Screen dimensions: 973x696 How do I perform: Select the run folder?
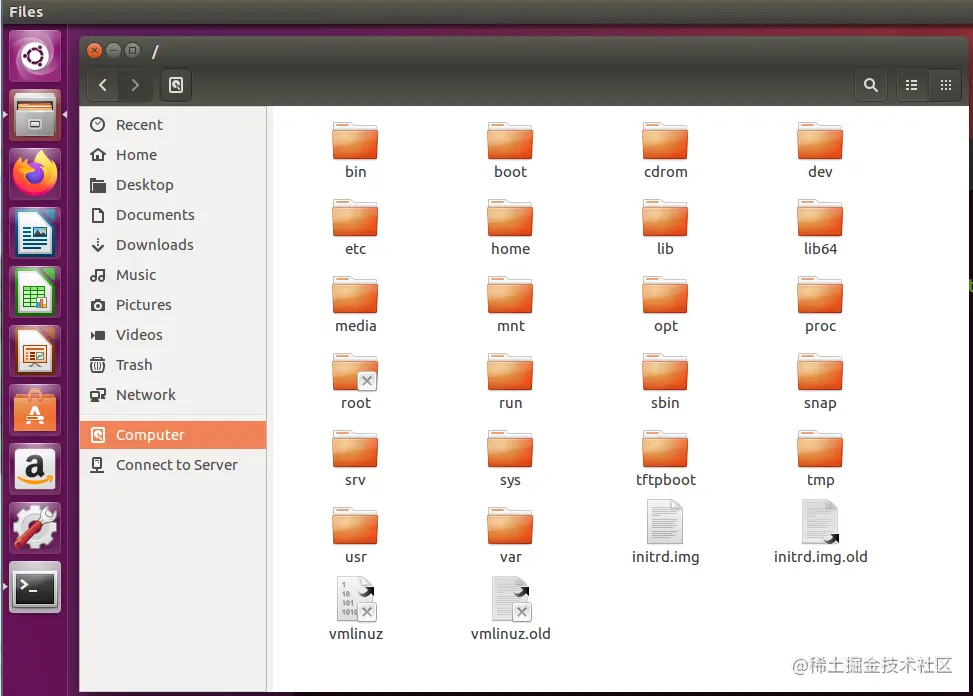point(510,381)
